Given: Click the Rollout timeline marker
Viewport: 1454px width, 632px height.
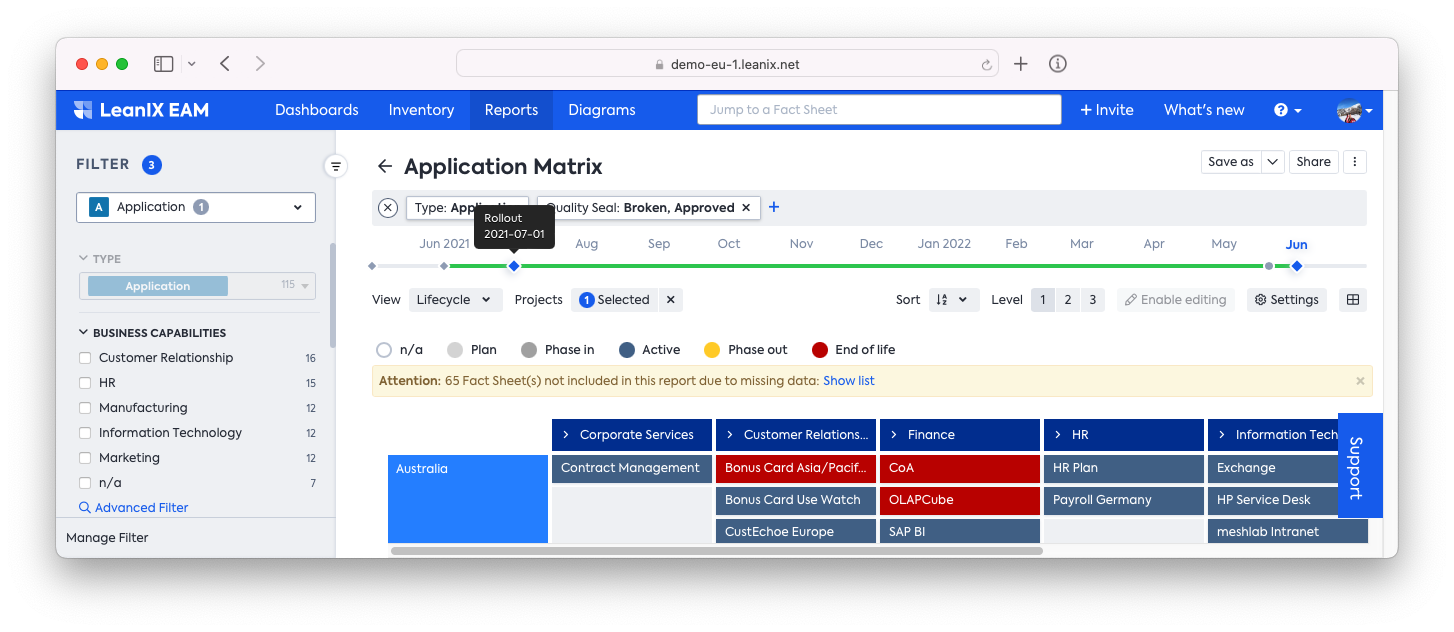Looking at the screenshot, I should [514, 266].
